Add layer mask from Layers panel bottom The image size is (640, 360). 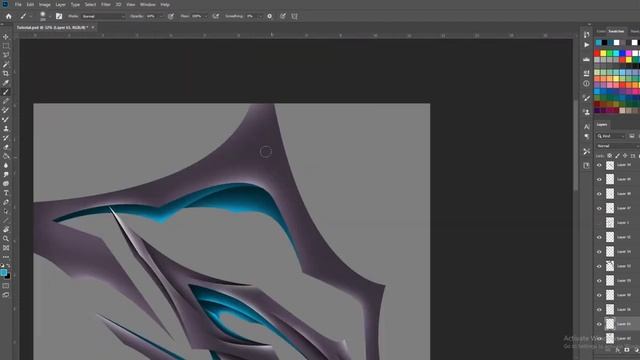tap(627, 350)
